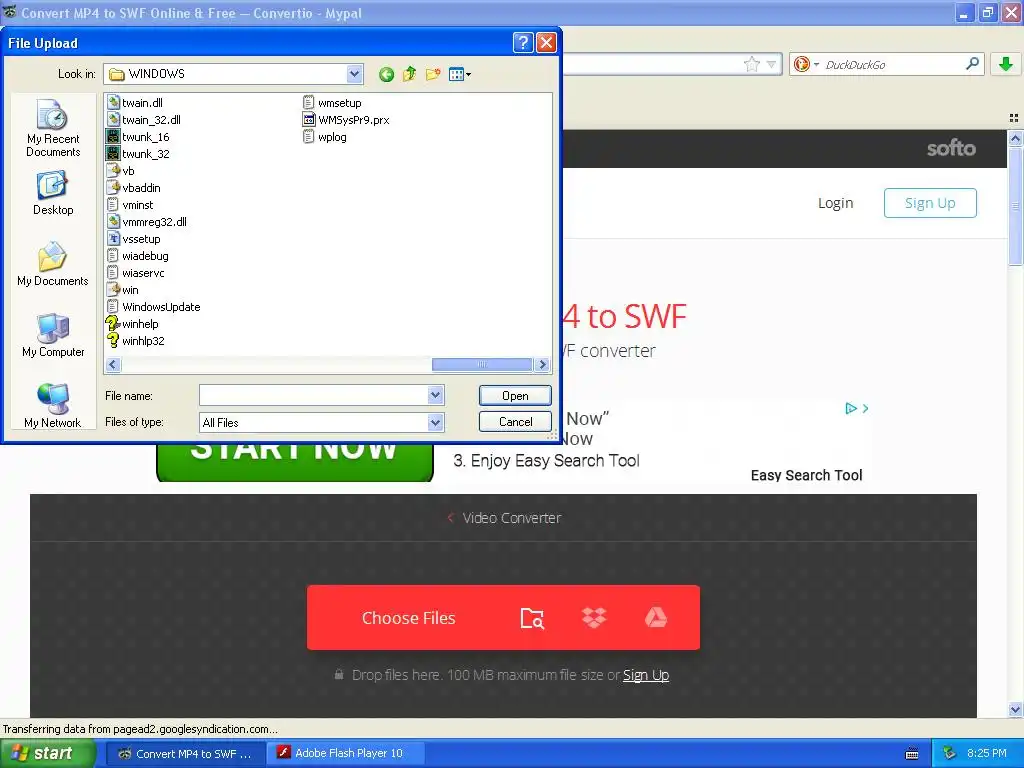Create a new folder in File Upload
The image size is (1024, 768).
[x=433, y=74]
